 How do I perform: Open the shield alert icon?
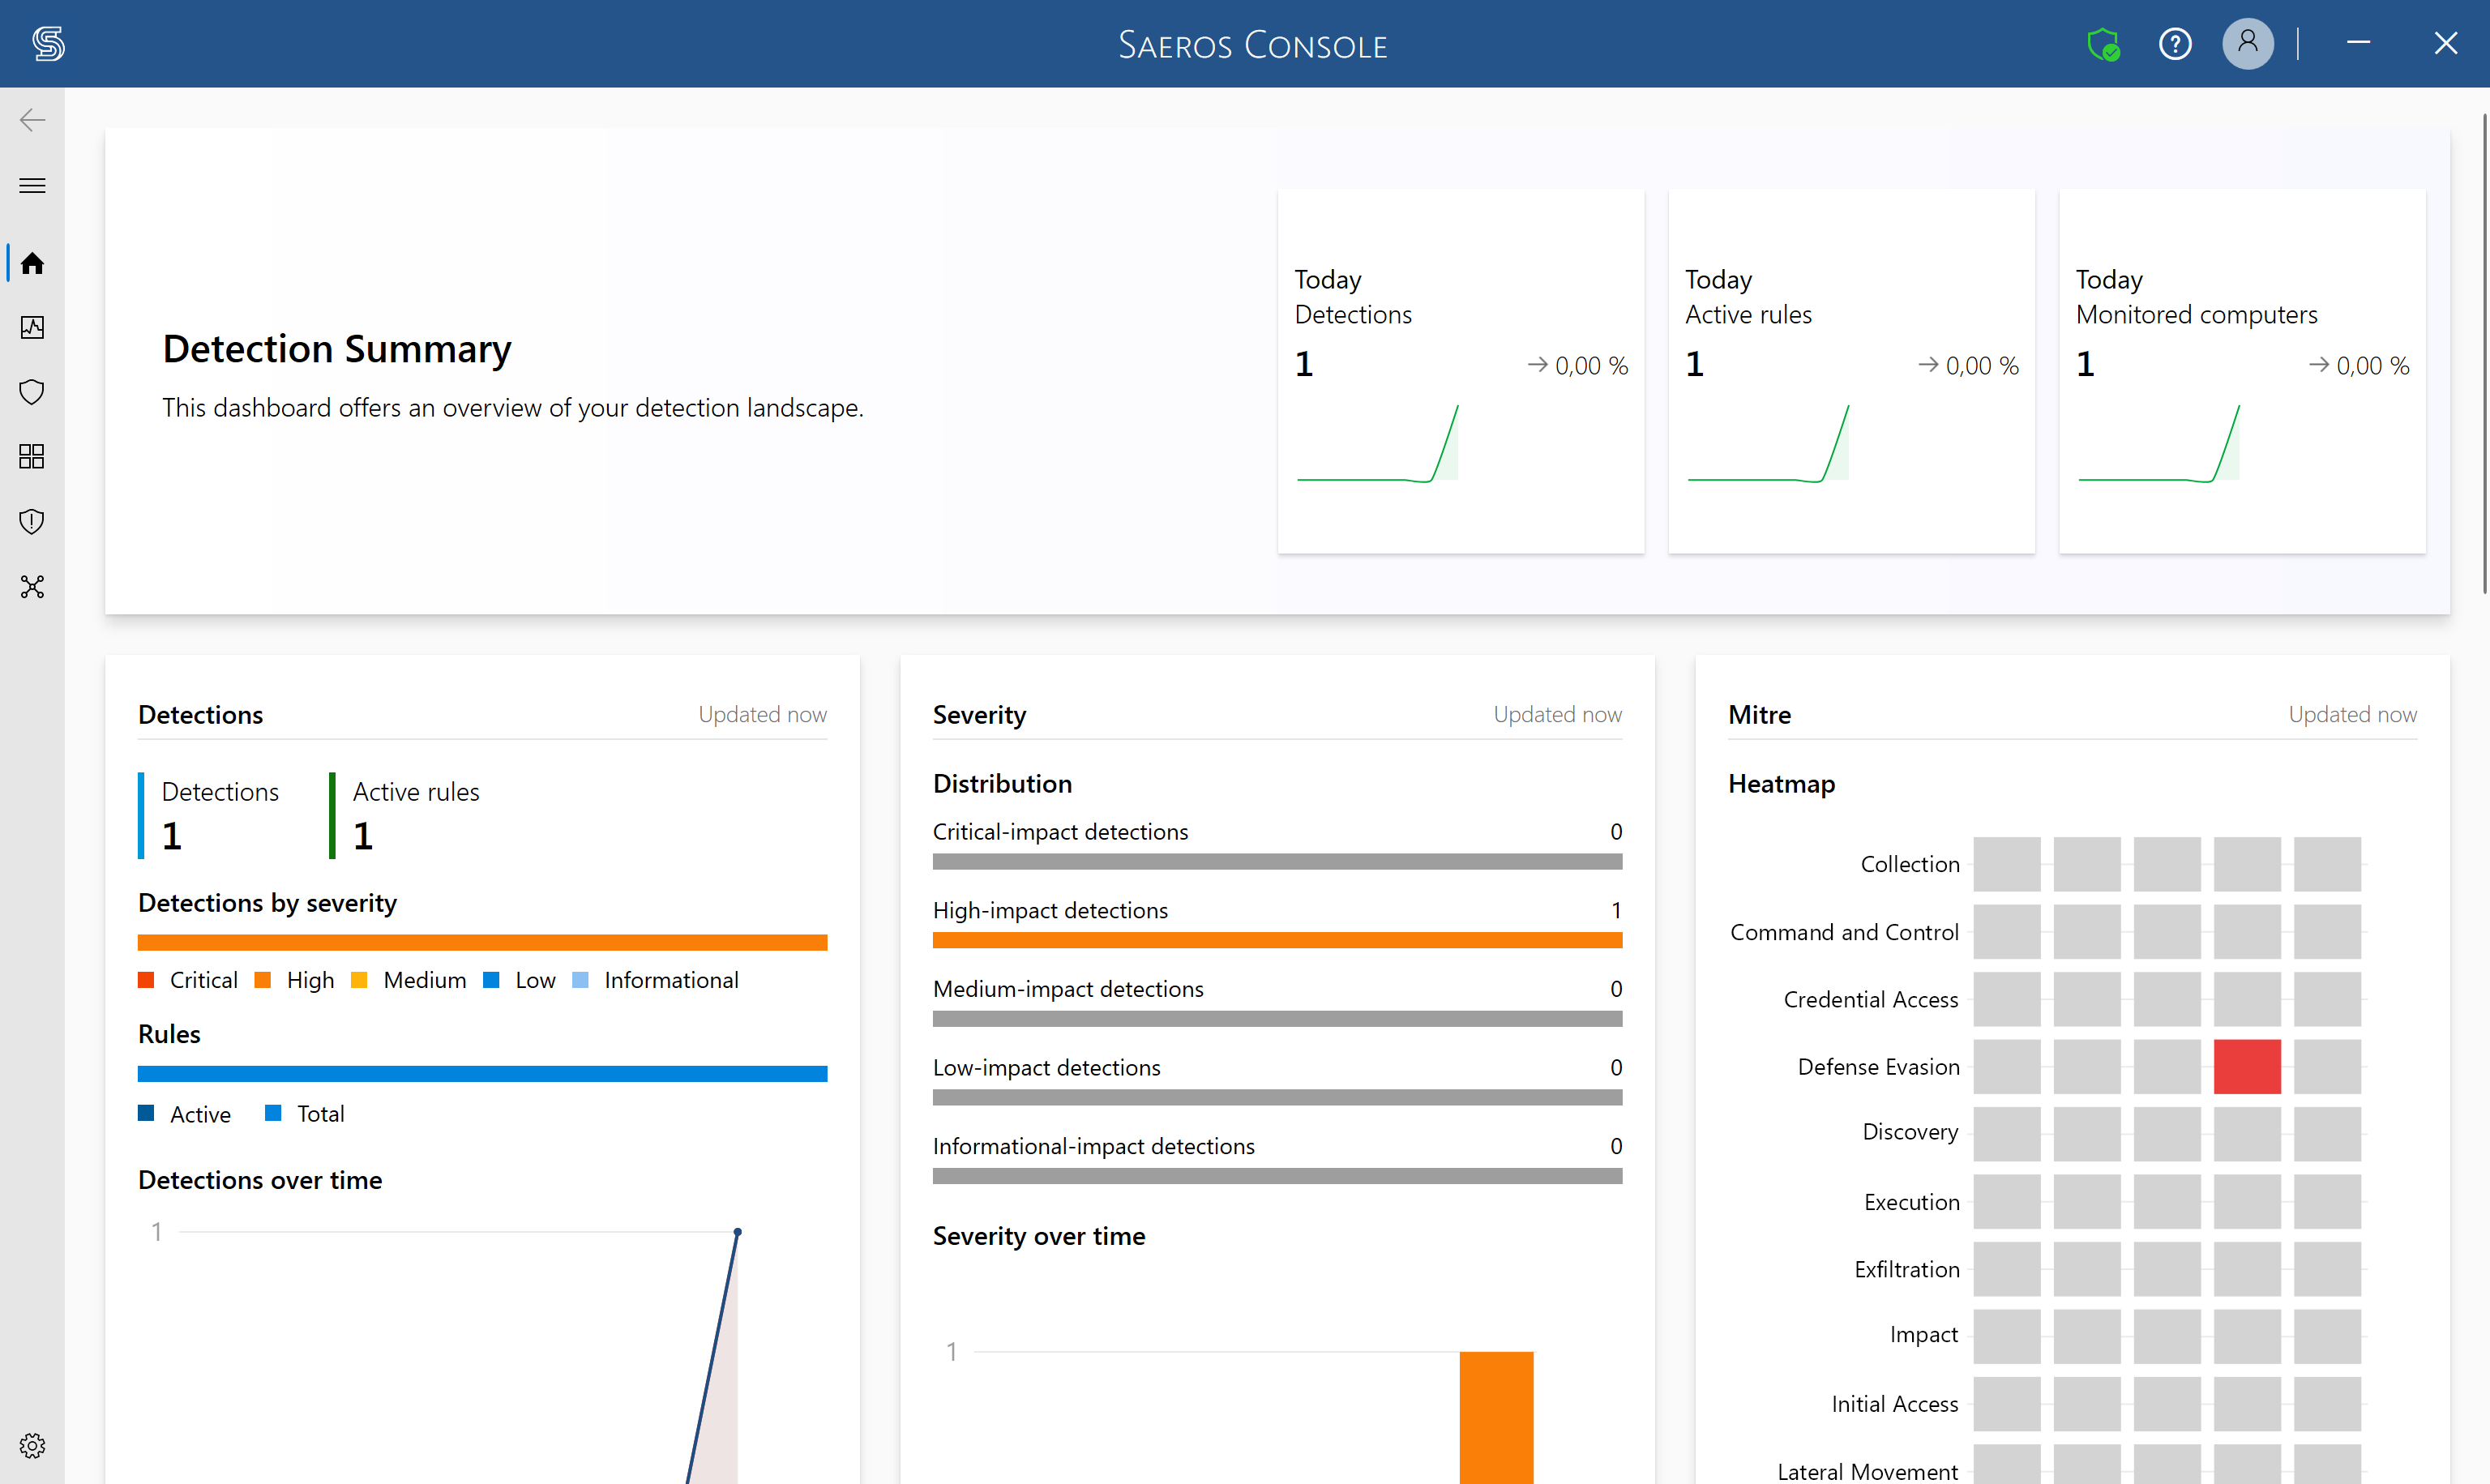coord(32,521)
